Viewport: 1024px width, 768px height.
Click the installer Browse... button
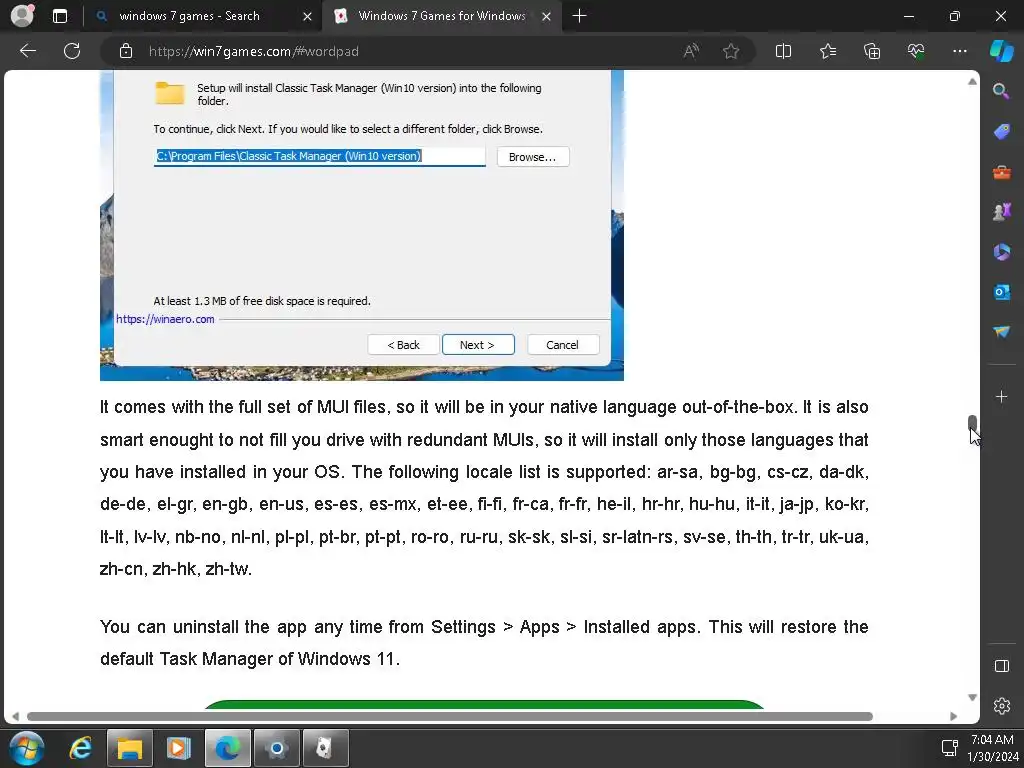[x=532, y=157]
